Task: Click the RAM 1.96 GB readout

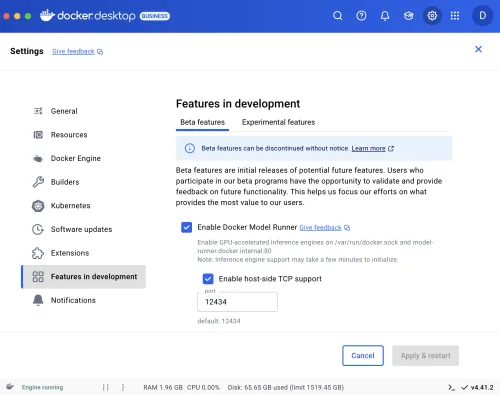Action: [x=163, y=387]
